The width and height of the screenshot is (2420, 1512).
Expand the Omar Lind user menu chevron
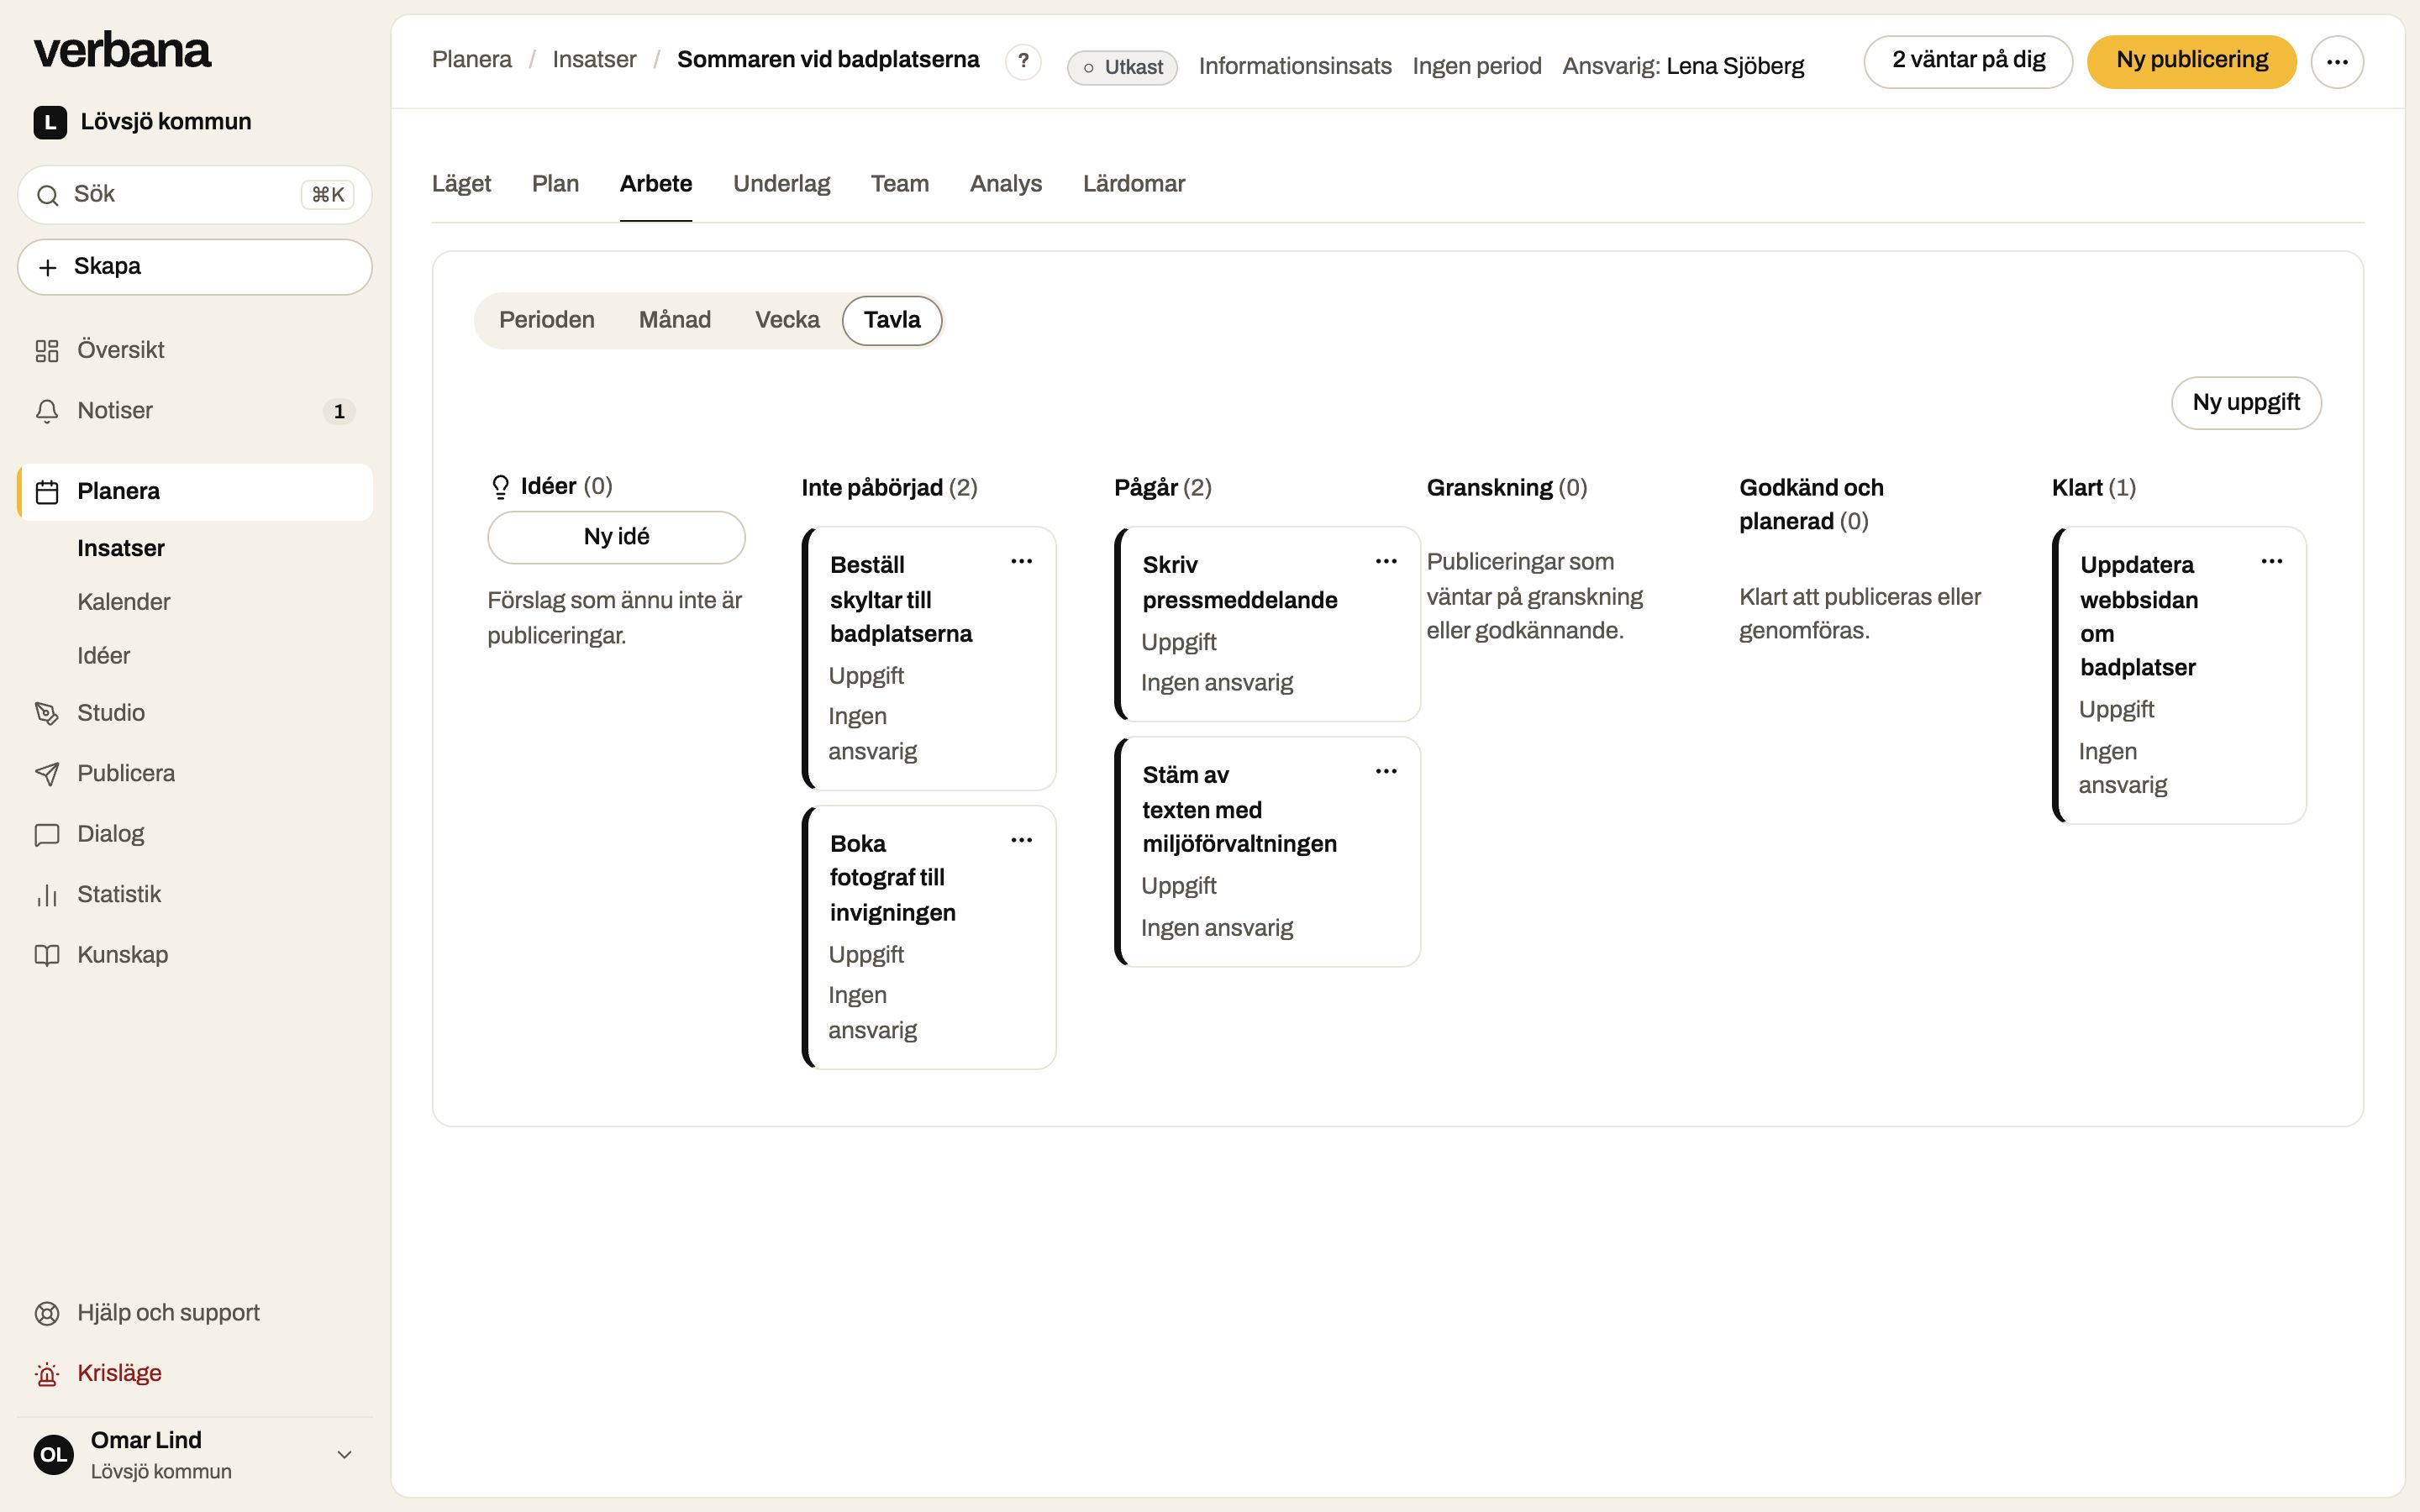pos(344,1455)
